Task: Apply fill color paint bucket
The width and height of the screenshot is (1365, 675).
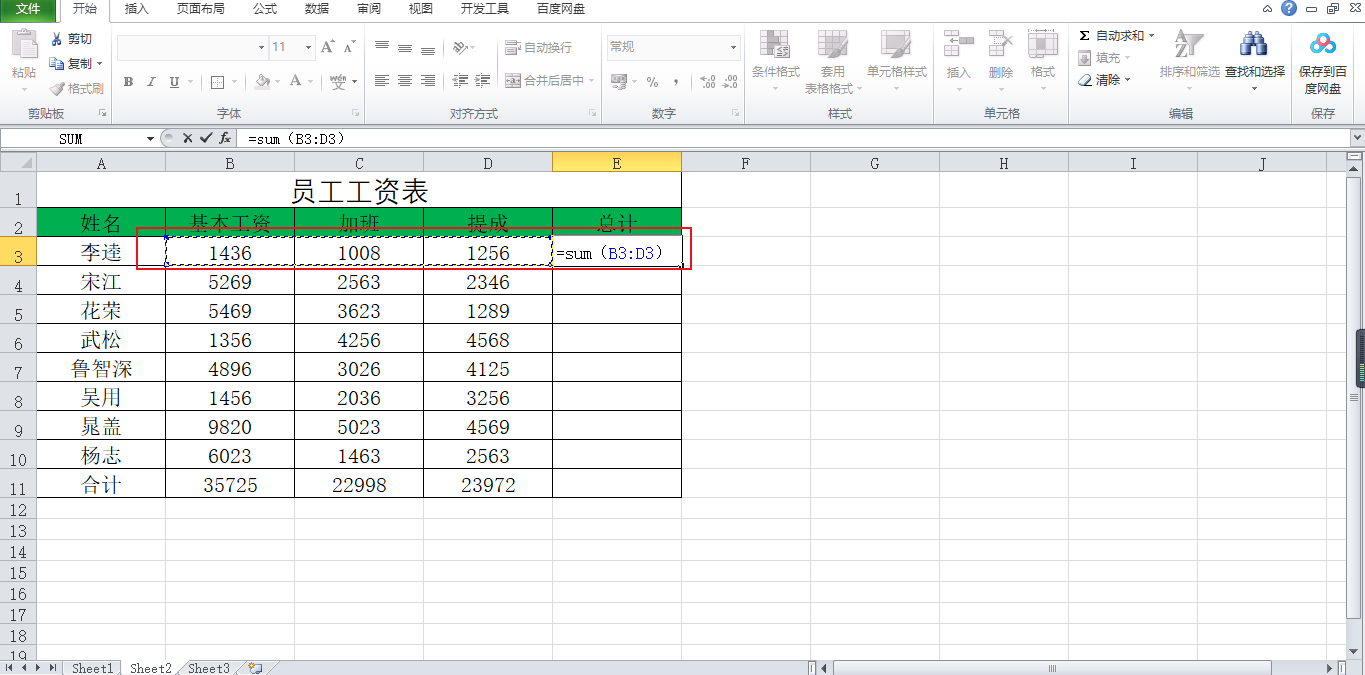Action: (x=262, y=82)
